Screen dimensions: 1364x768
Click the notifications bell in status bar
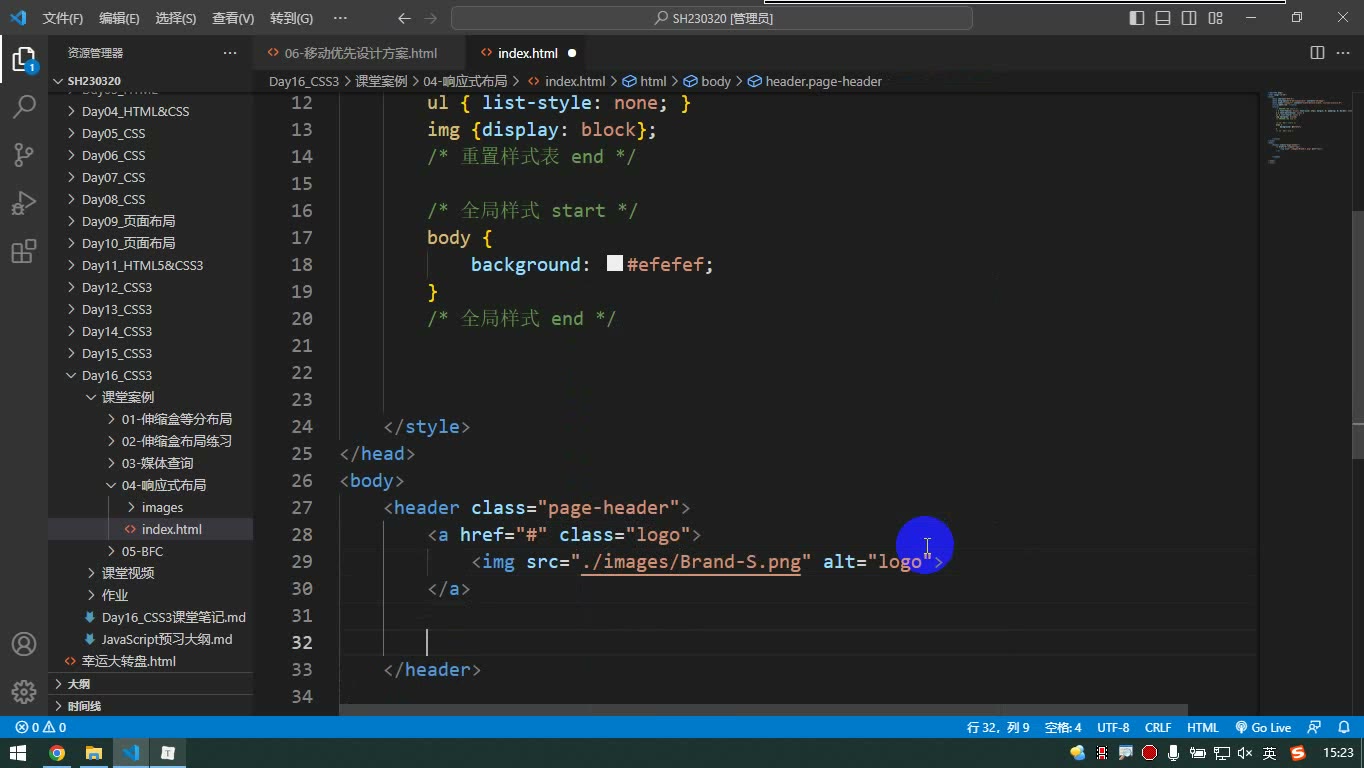[1343, 728]
